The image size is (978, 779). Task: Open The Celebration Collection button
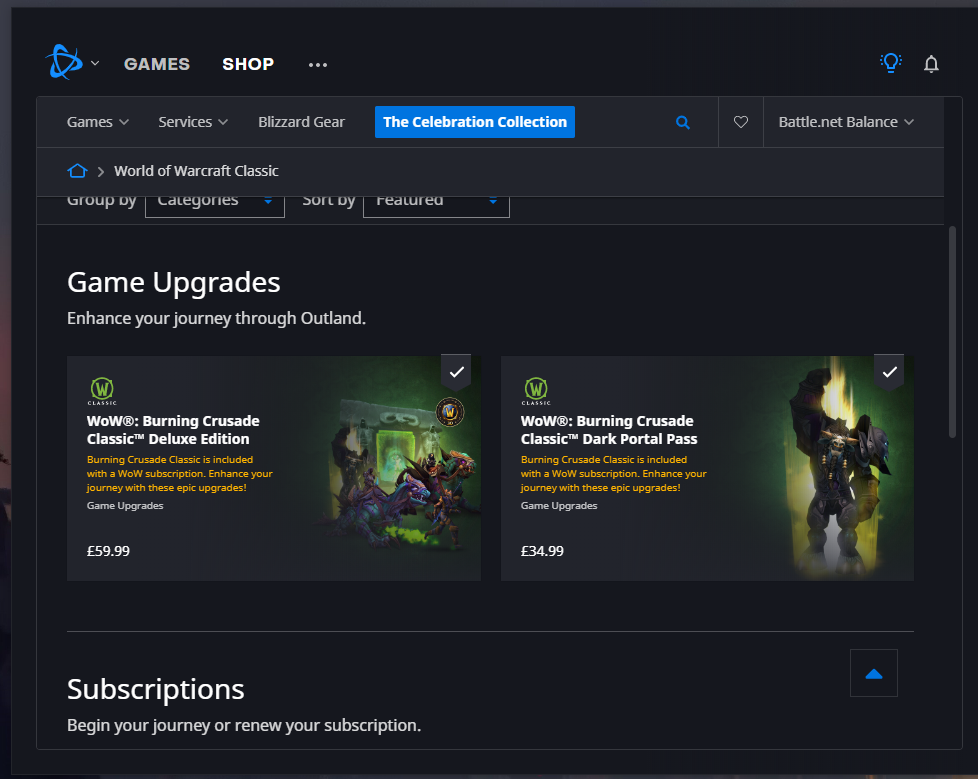[475, 122]
